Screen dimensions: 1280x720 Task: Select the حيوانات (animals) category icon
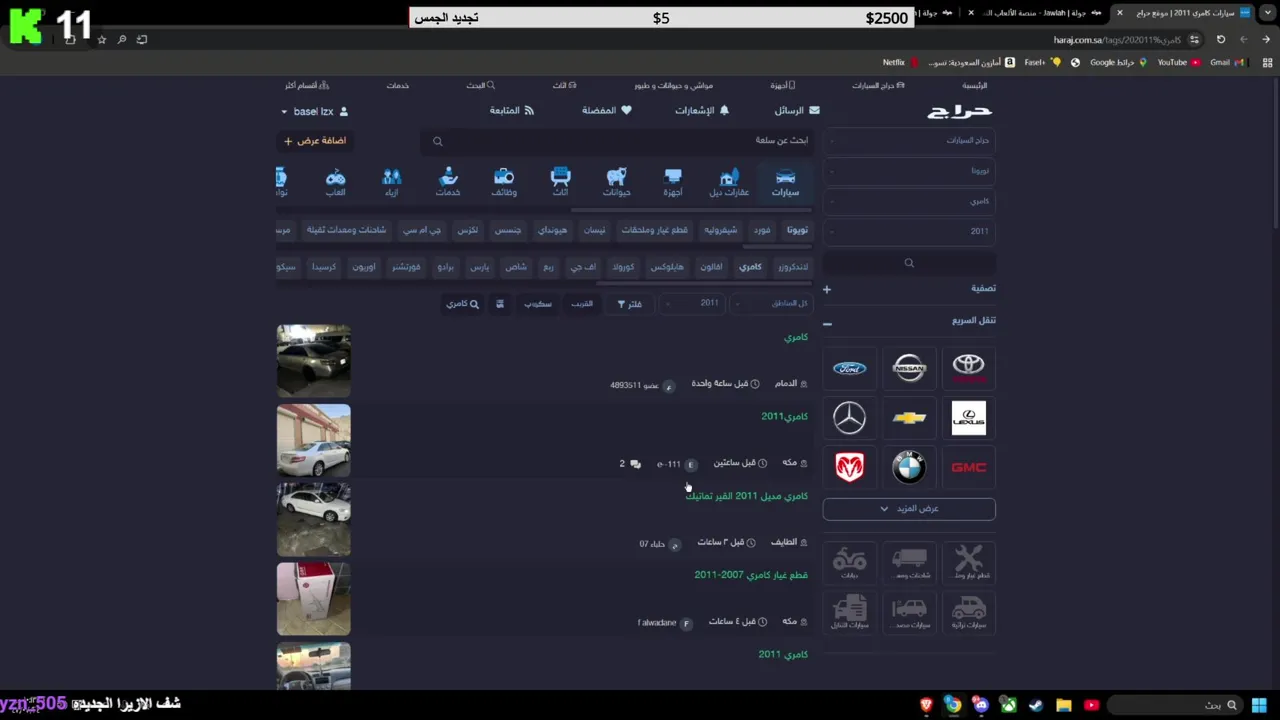616,182
